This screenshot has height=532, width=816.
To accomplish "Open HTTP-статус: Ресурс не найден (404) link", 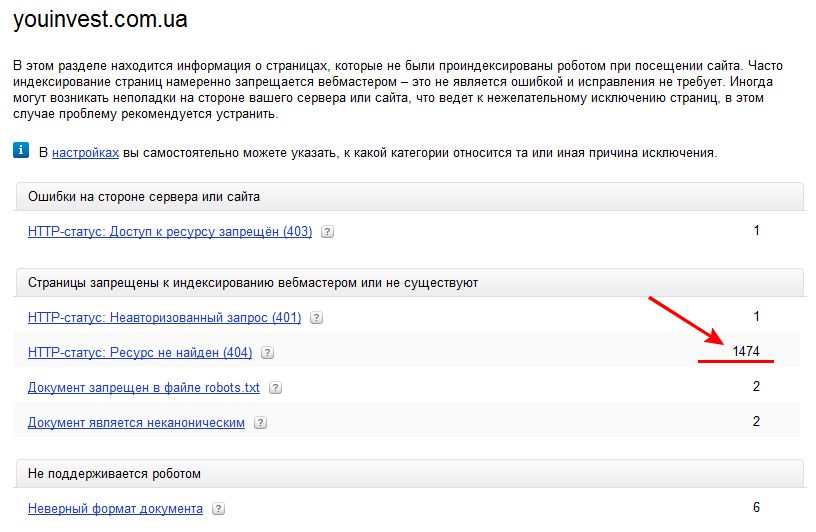I will (x=140, y=353).
